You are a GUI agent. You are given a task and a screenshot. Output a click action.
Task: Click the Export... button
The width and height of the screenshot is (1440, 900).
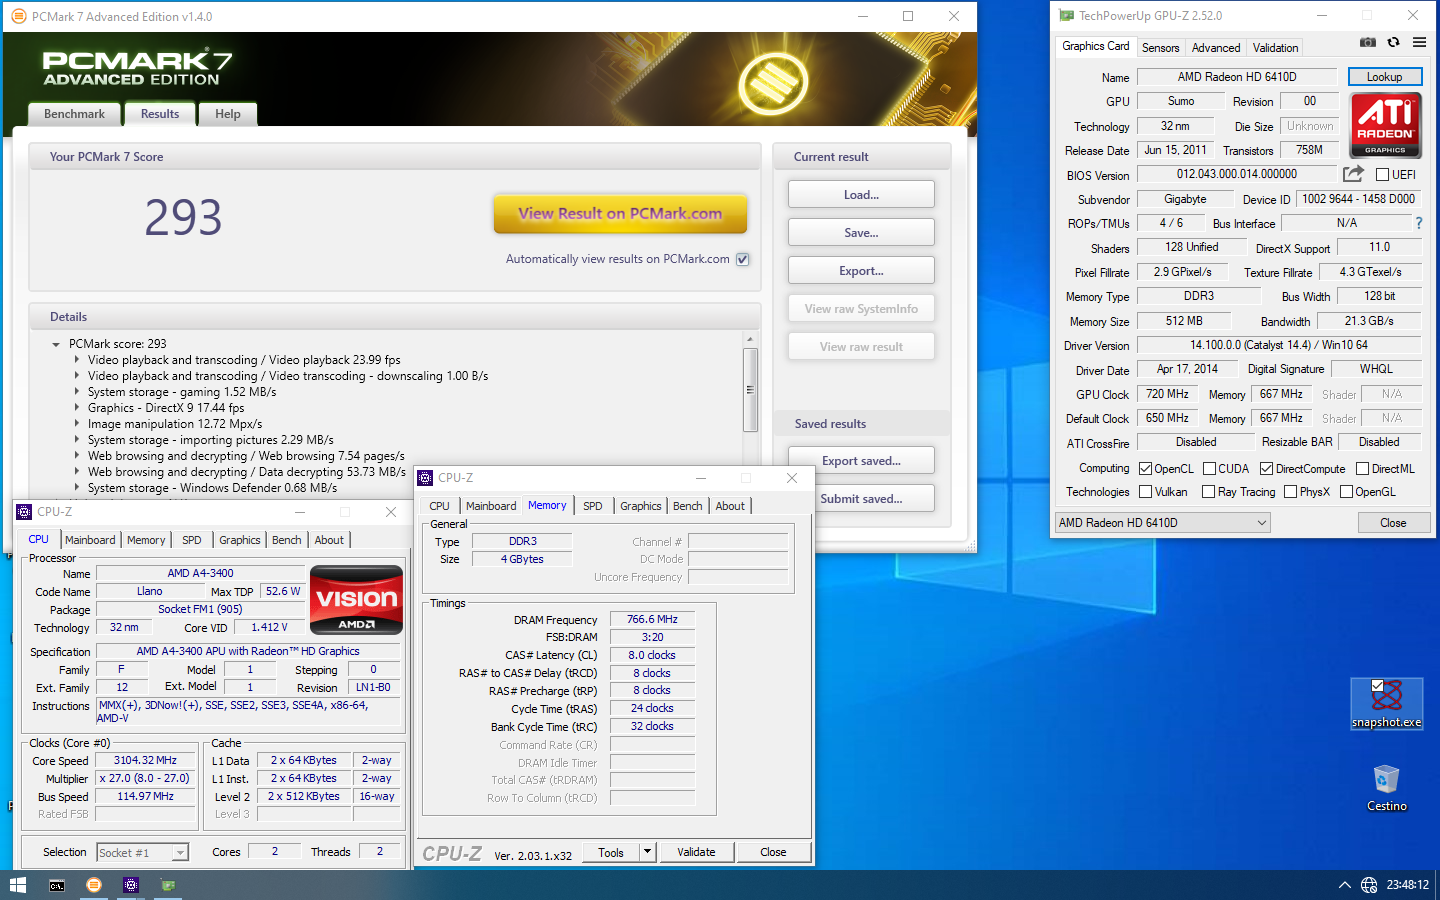[x=861, y=271]
